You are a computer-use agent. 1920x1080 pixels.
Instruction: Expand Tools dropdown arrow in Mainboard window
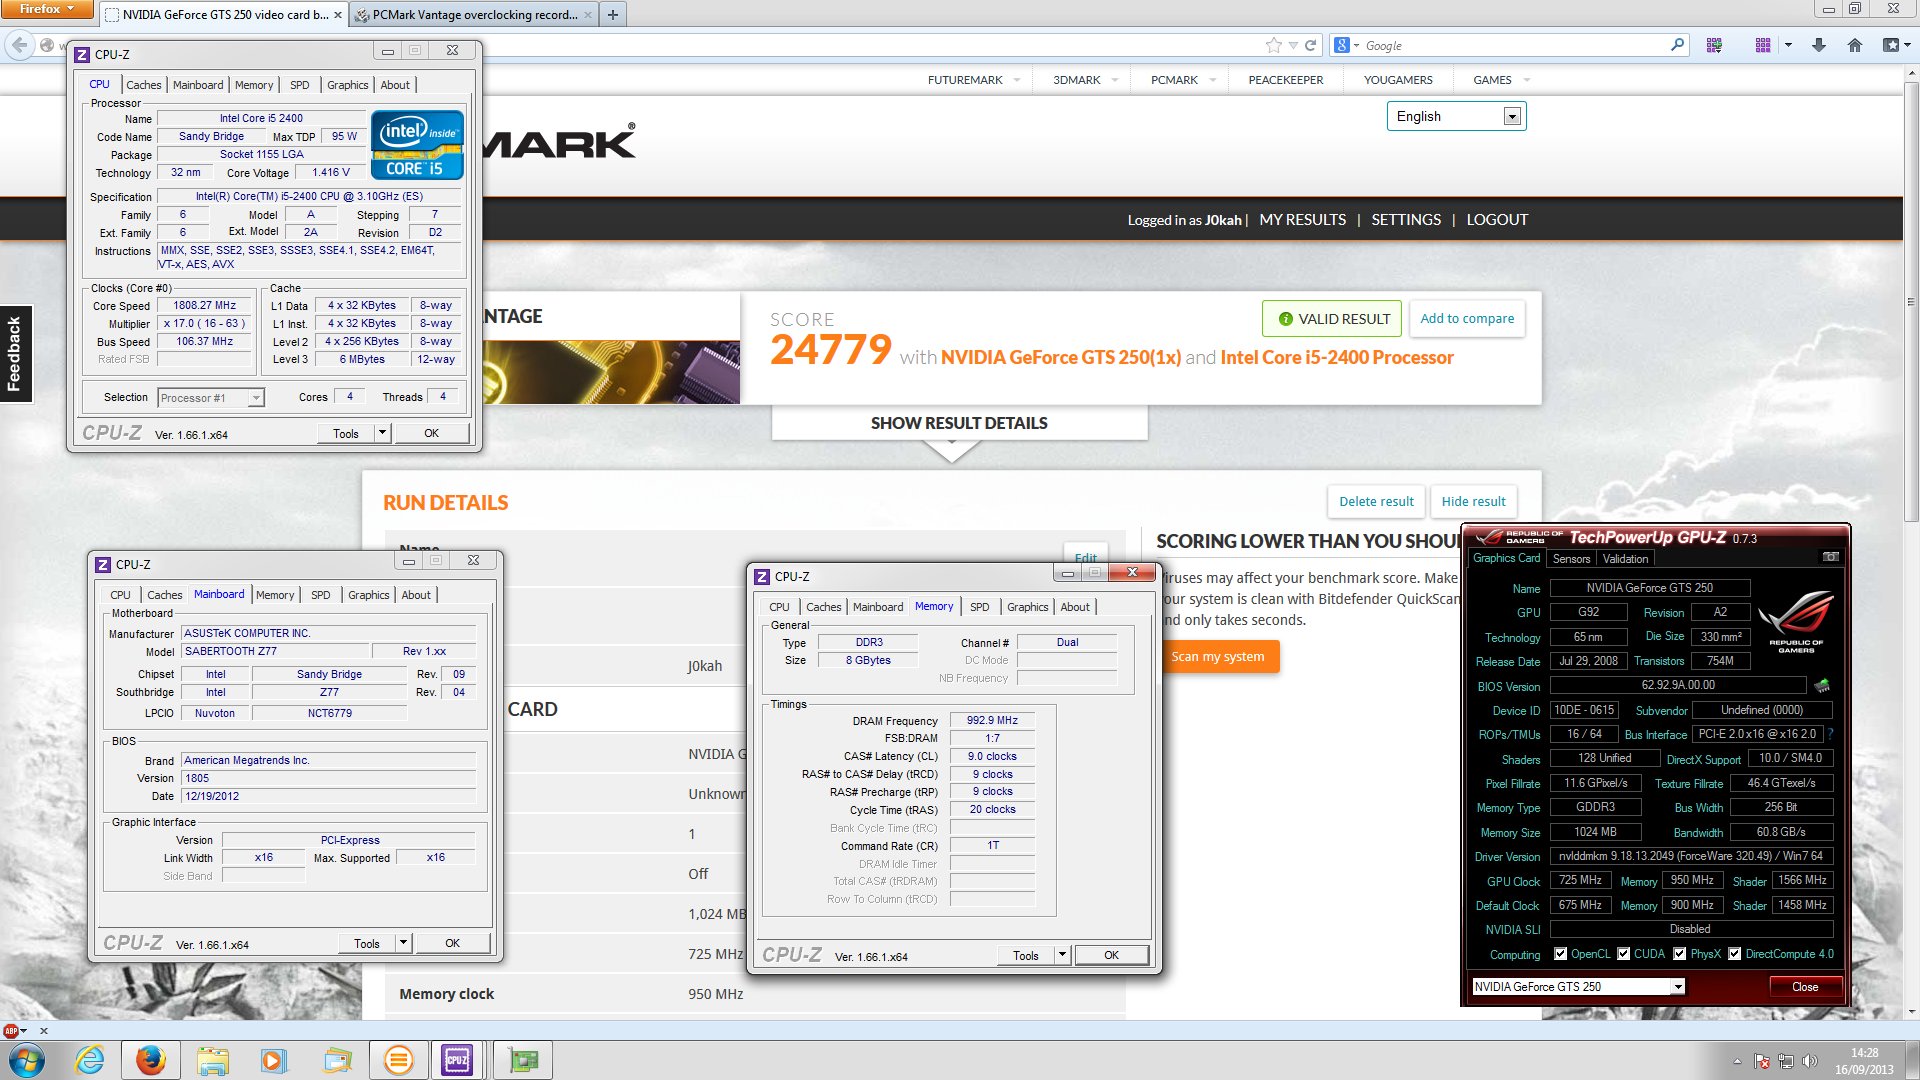coord(403,943)
